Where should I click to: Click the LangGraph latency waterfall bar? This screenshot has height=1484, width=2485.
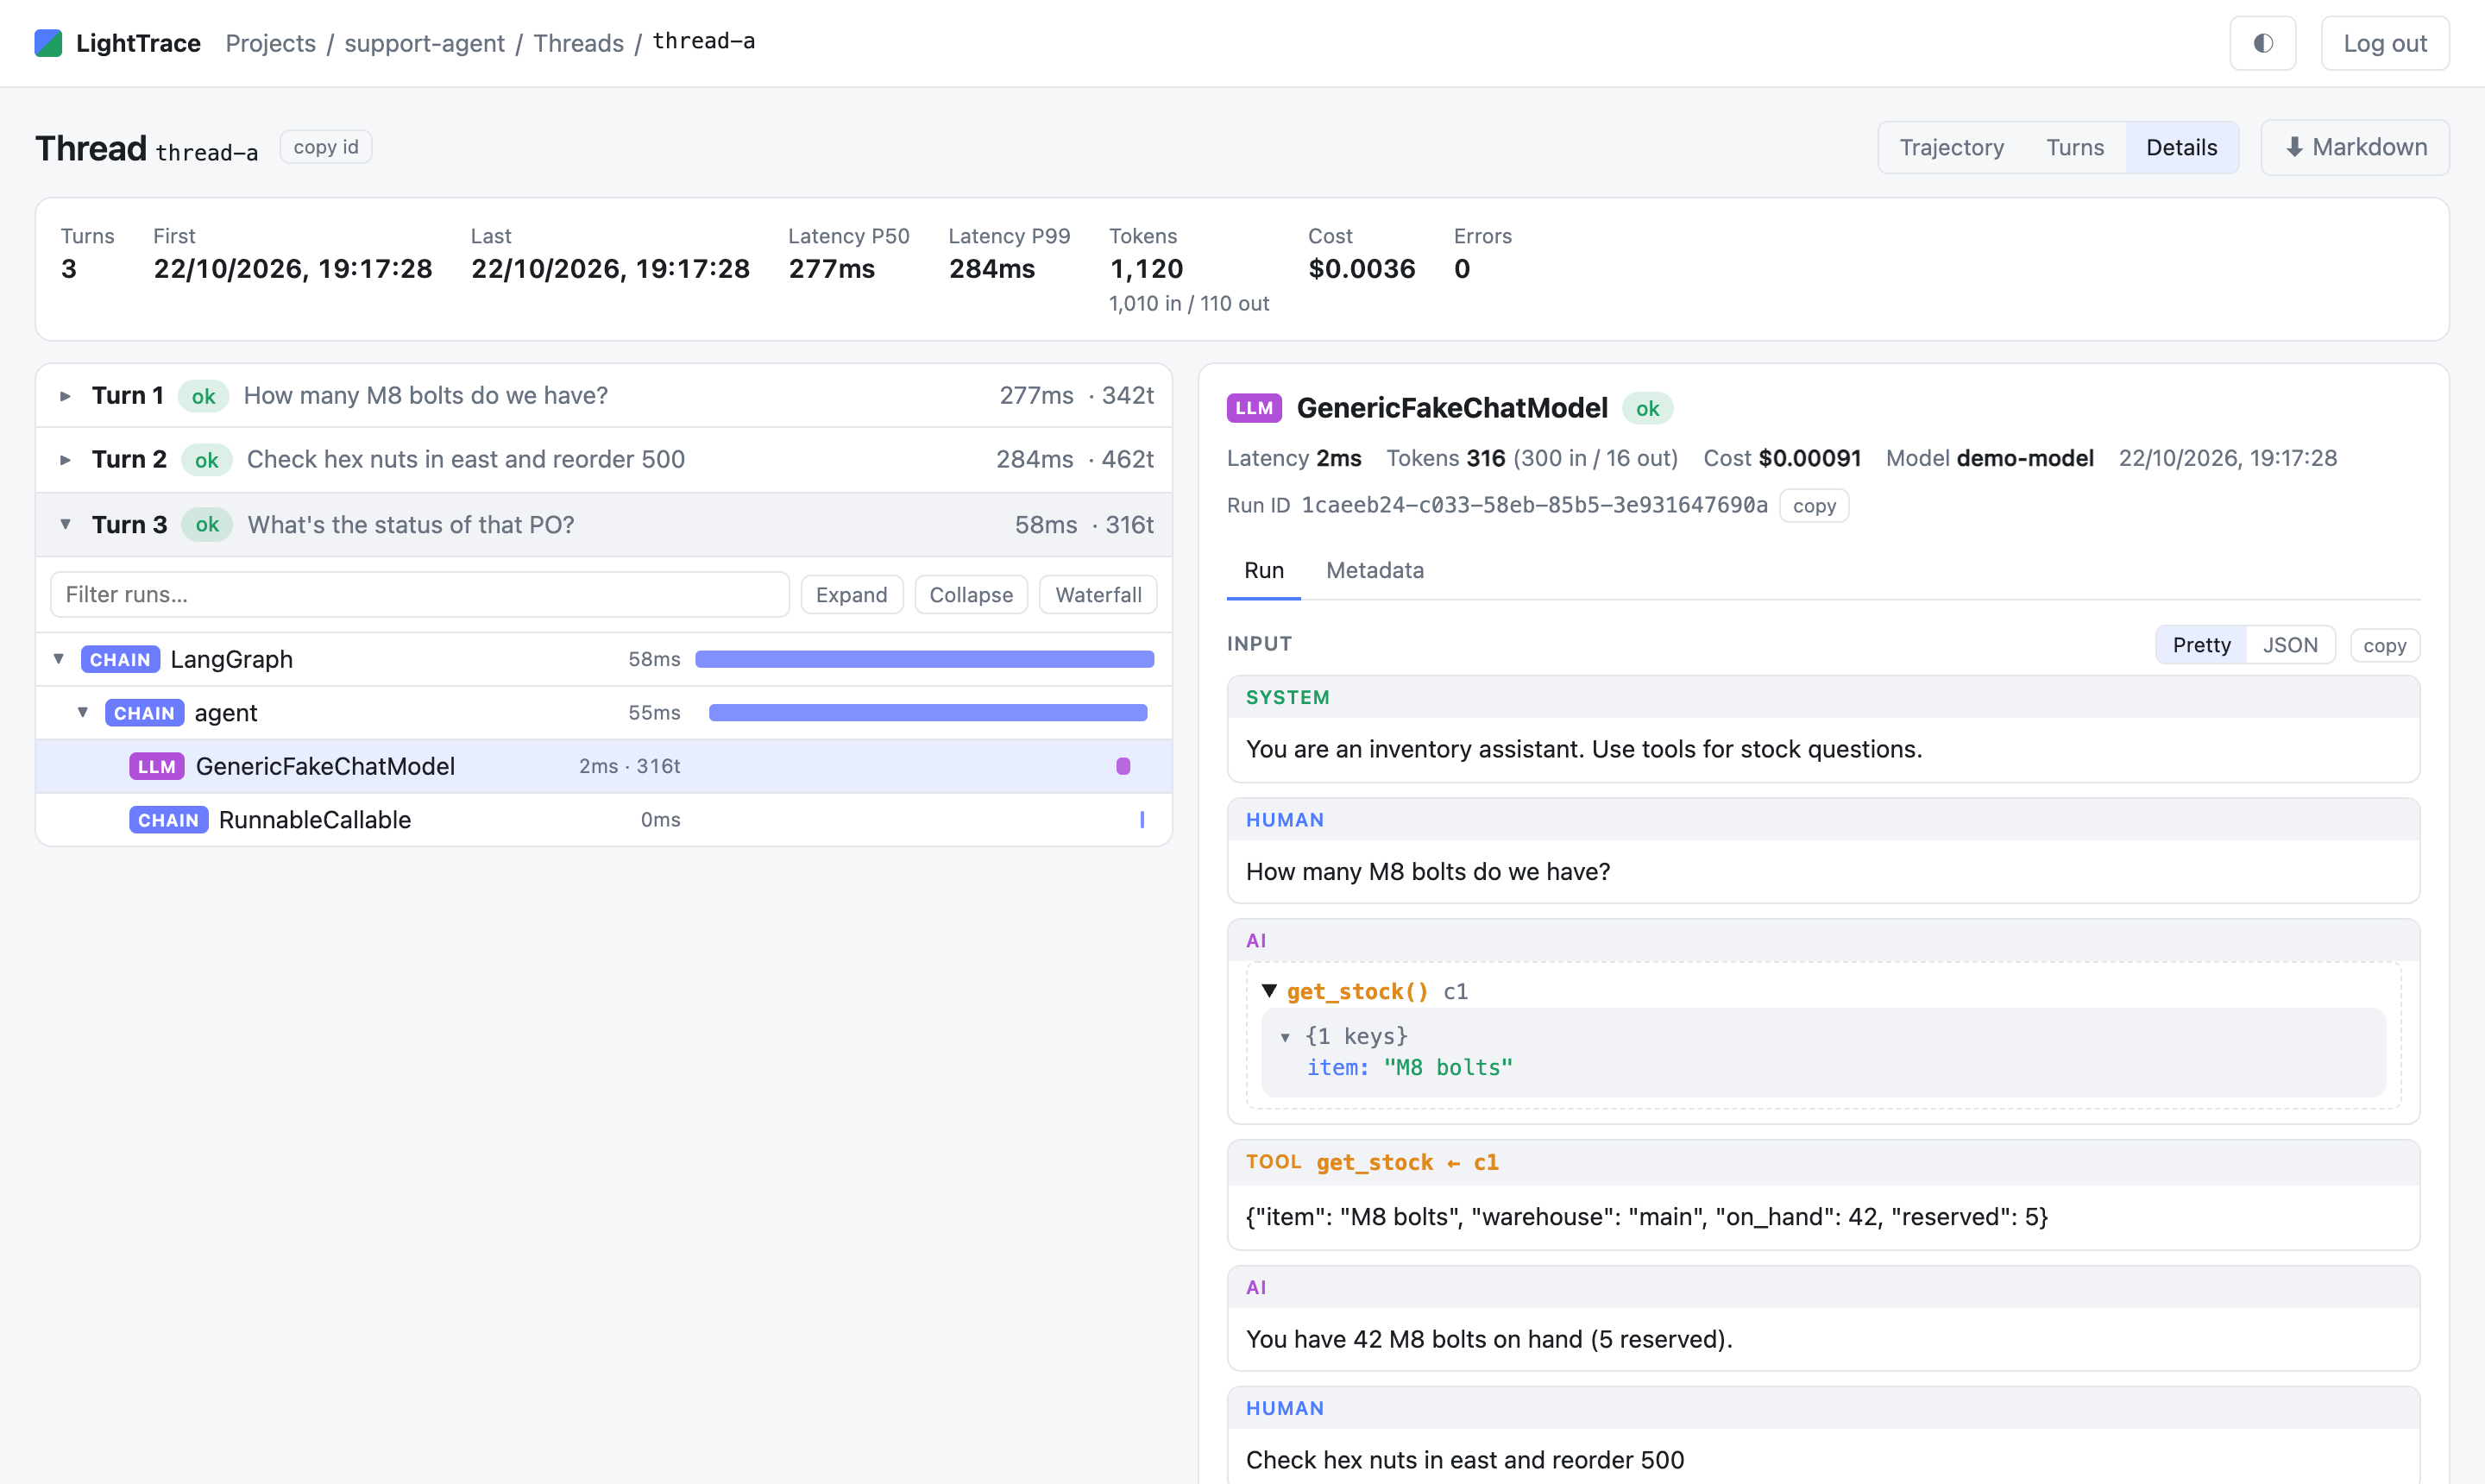924,659
